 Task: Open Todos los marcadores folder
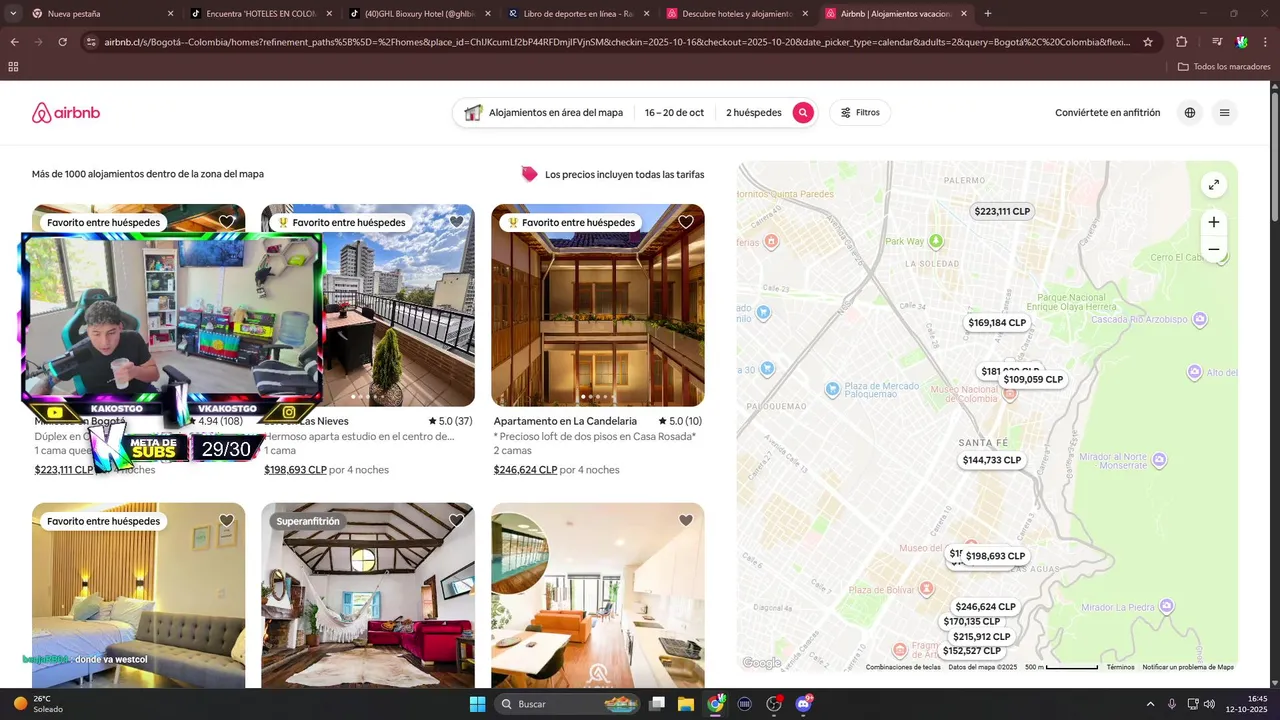click(x=1224, y=67)
